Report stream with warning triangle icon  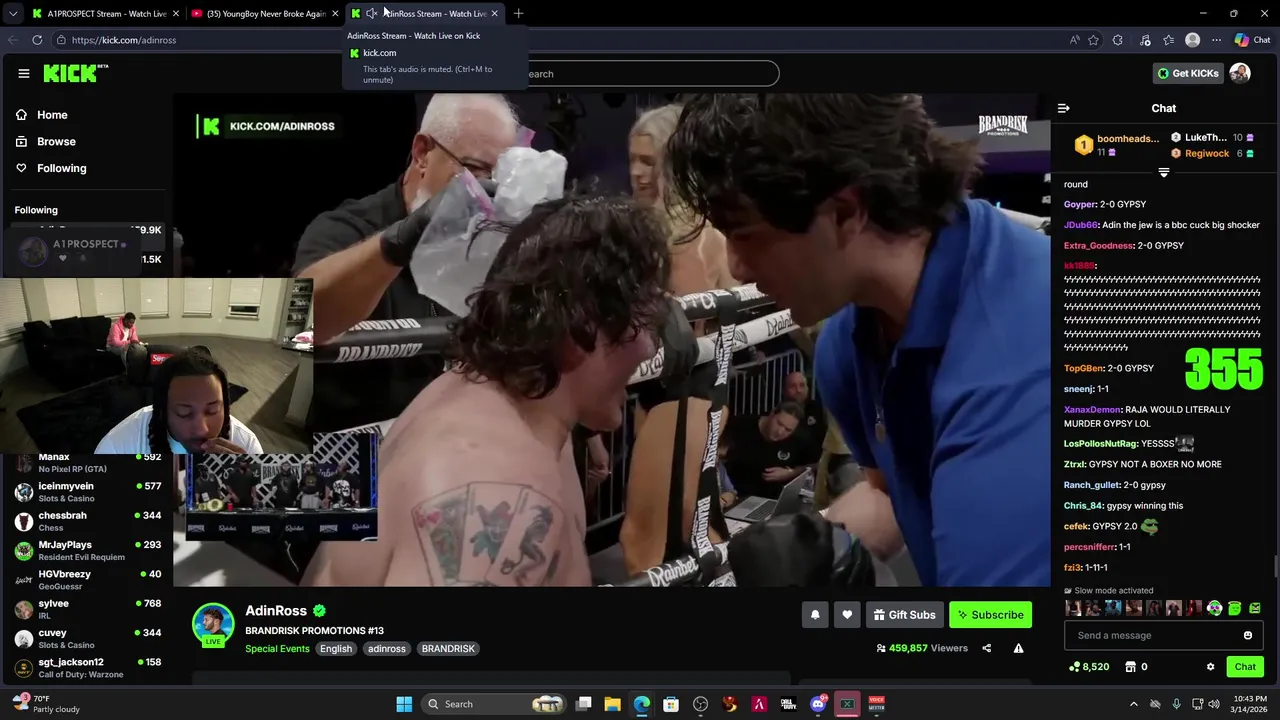(x=1018, y=648)
